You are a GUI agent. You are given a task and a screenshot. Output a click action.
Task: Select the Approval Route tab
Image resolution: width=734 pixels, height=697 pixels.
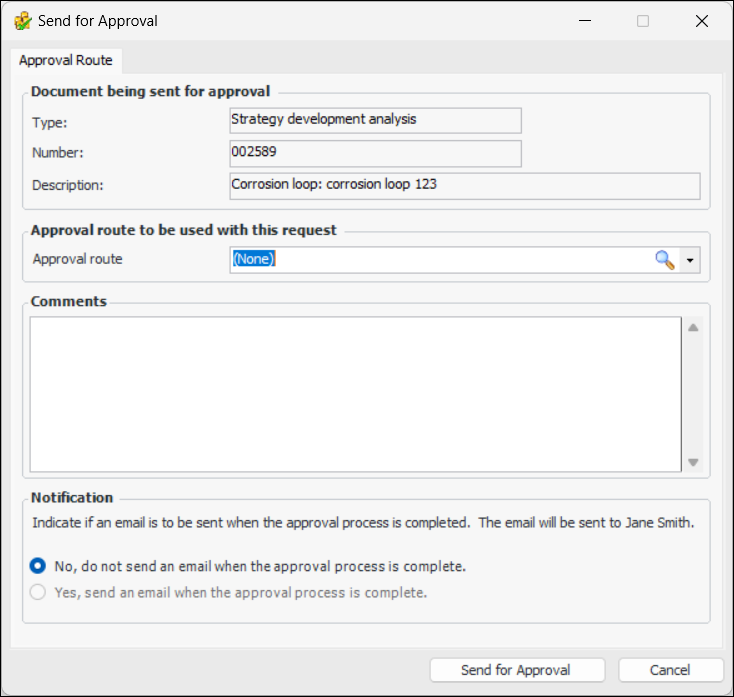pyautogui.click(x=66, y=60)
